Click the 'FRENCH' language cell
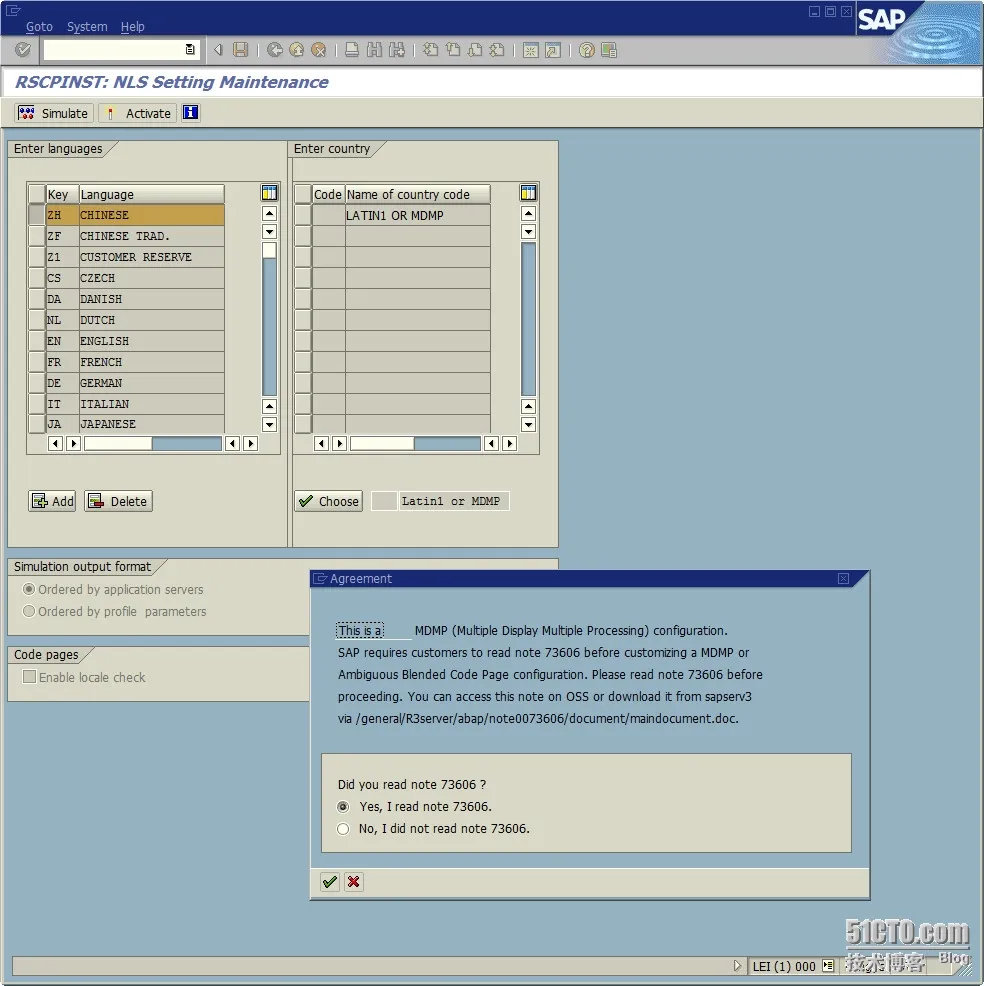This screenshot has height=986, width=984. click(x=152, y=362)
